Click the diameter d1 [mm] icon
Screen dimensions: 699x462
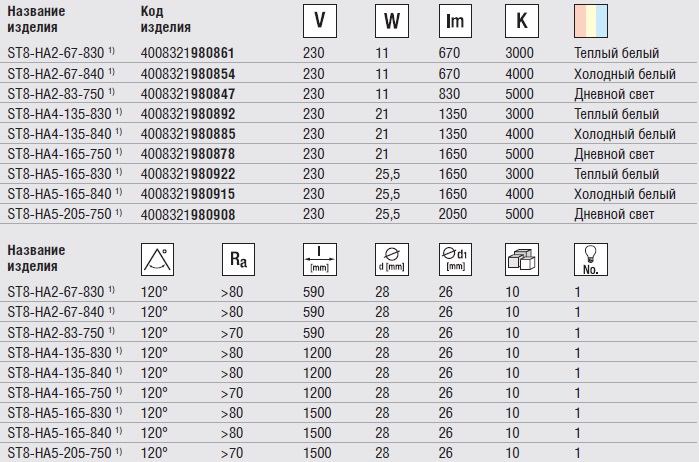pyautogui.click(x=455, y=261)
